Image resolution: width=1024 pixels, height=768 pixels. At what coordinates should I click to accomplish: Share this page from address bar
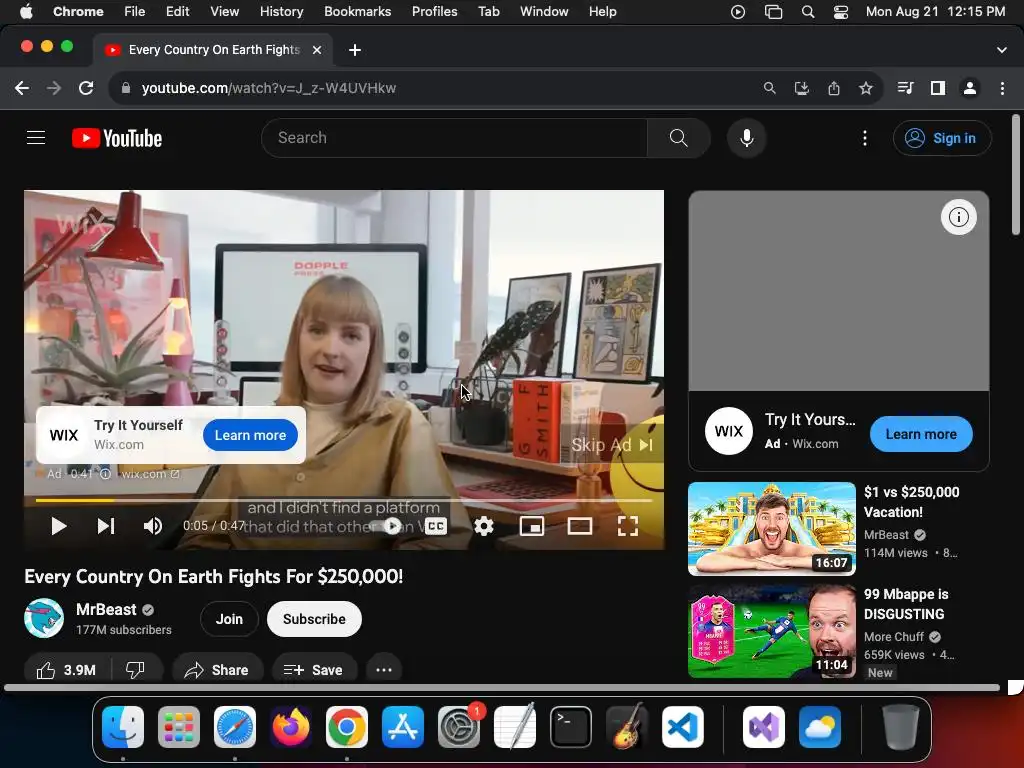[x=834, y=88]
